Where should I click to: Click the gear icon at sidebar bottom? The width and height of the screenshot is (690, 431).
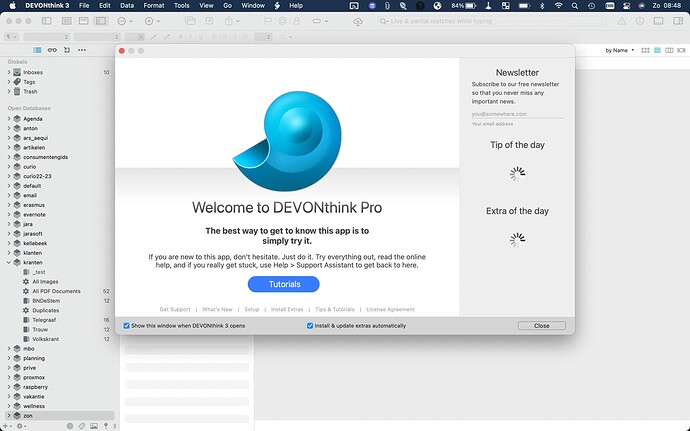point(19,426)
